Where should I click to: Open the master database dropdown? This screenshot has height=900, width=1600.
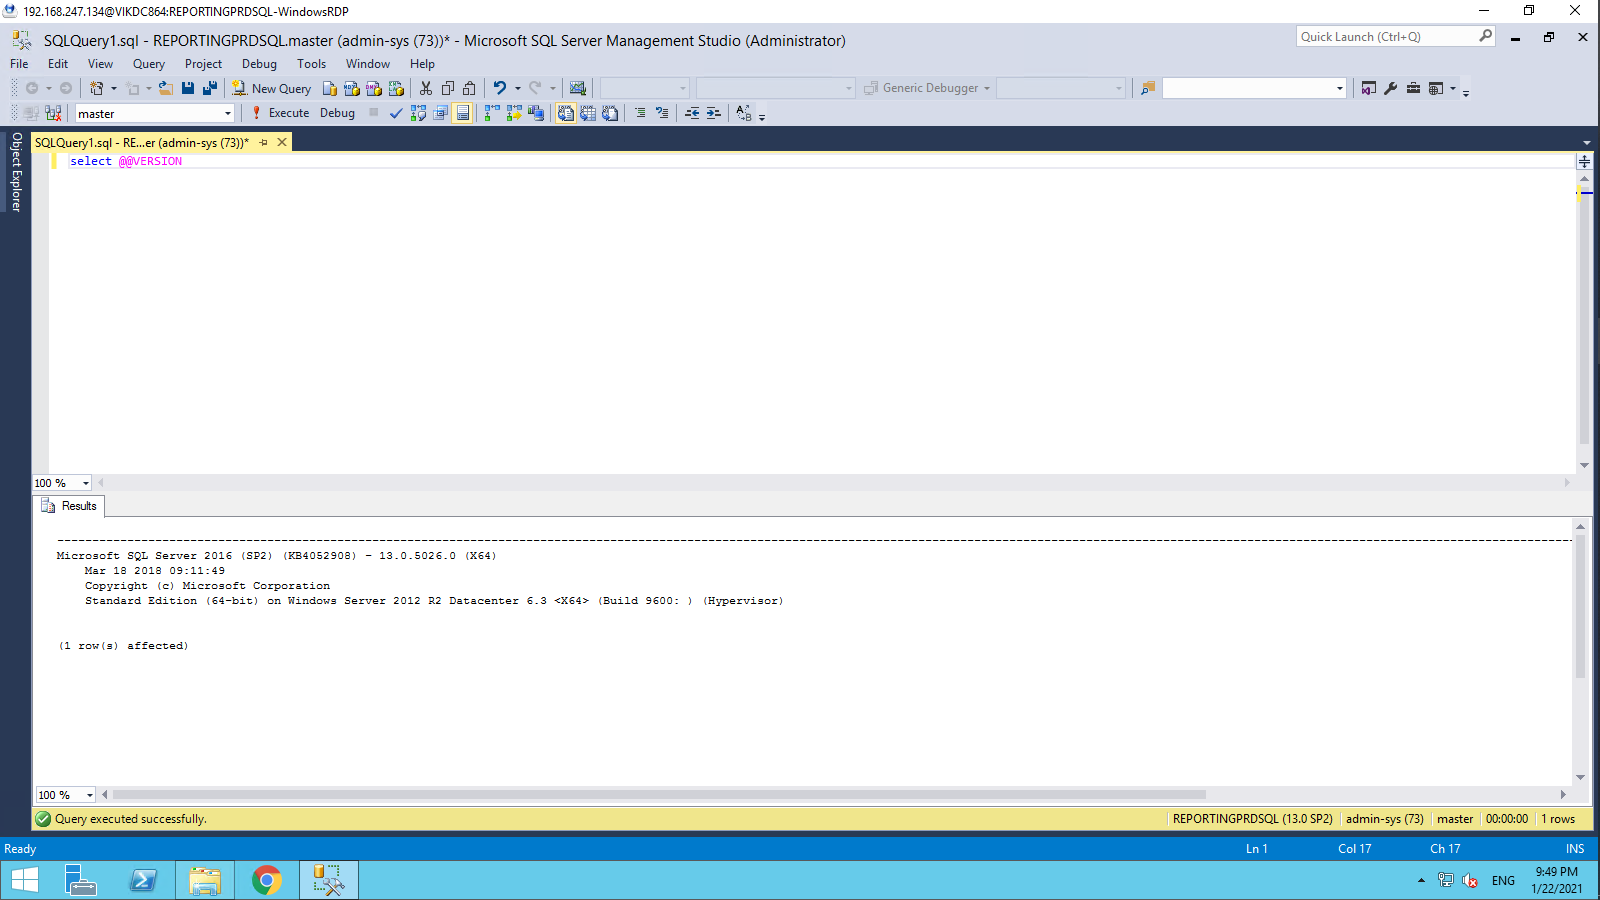228,114
